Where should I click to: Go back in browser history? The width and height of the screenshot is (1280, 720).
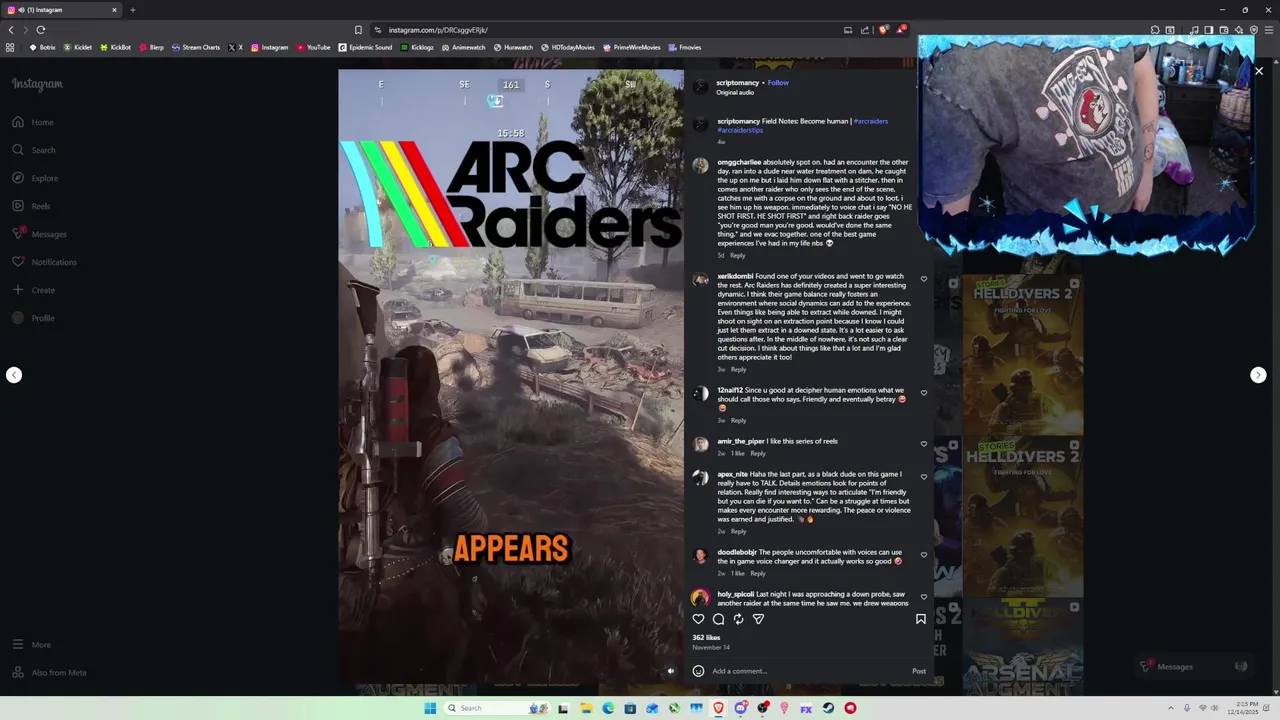pyautogui.click(x=11, y=30)
